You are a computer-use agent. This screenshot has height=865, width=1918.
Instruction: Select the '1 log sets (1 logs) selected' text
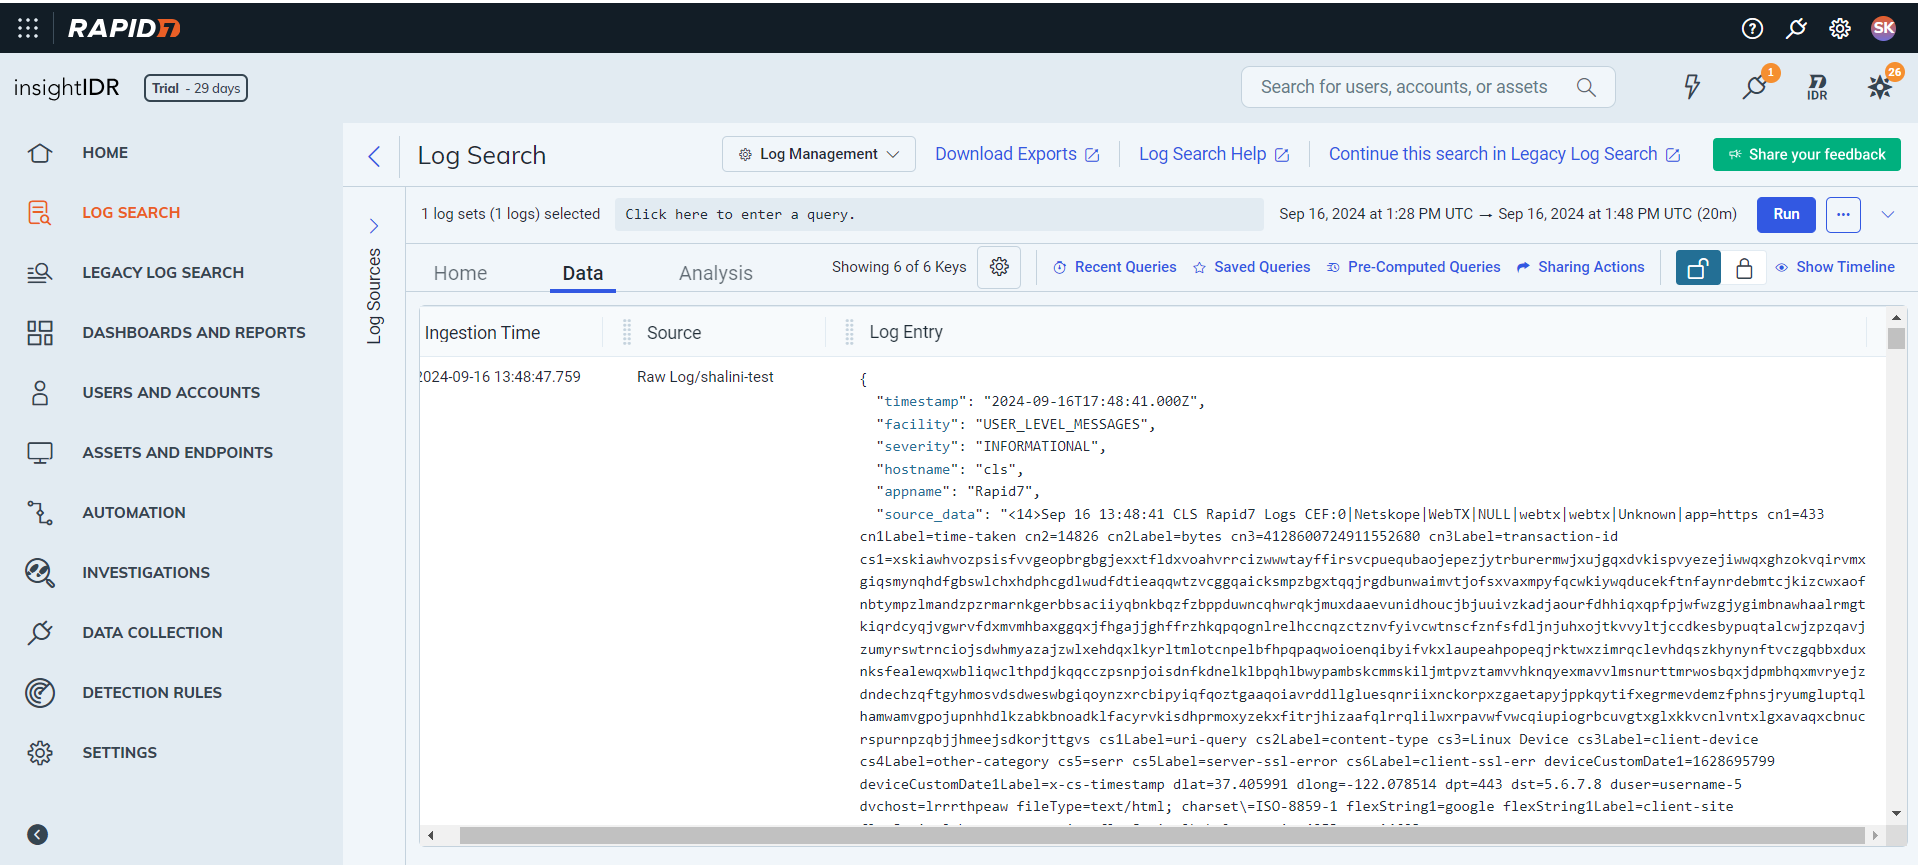511,214
